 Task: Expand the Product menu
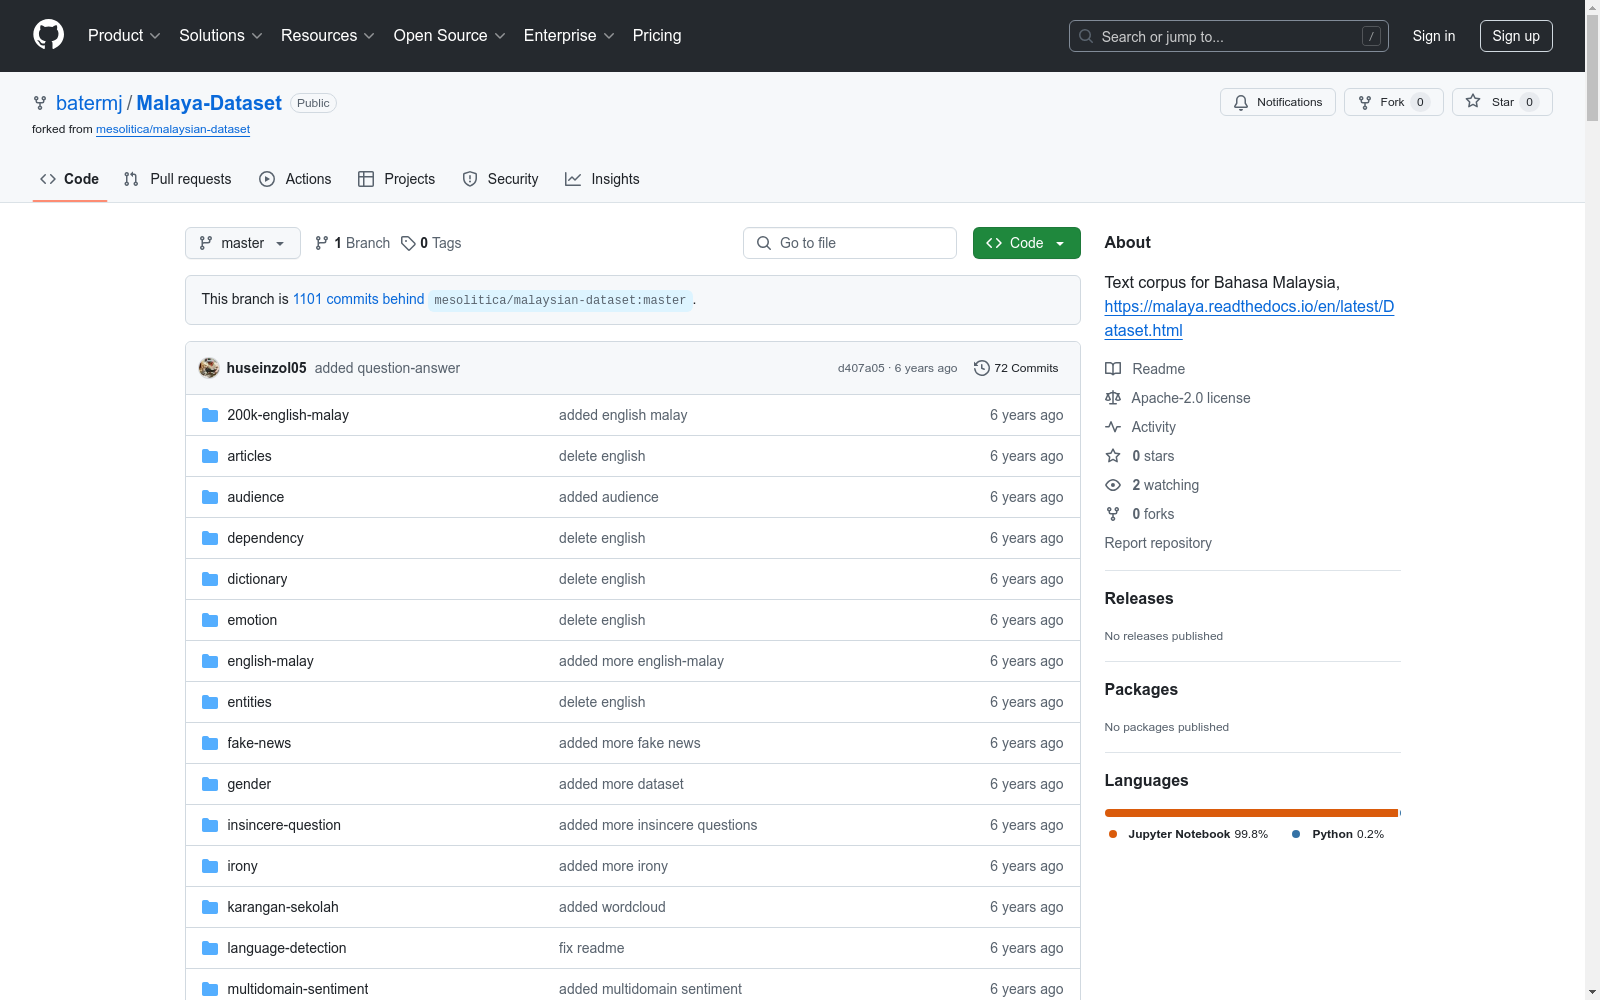[x=124, y=35]
